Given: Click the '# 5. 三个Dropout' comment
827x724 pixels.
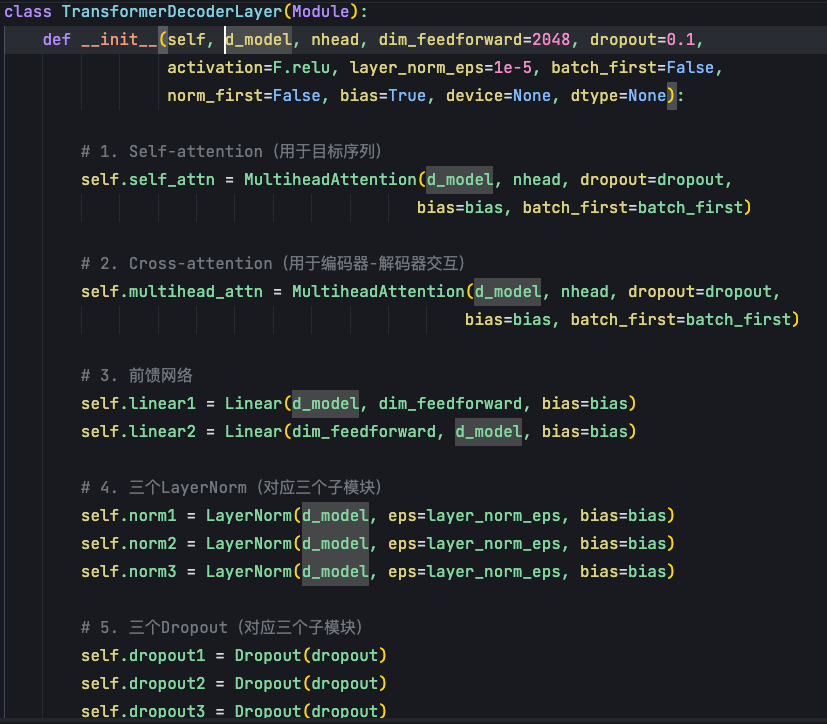Looking at the screenshot, I should click(x=222, y=627).
